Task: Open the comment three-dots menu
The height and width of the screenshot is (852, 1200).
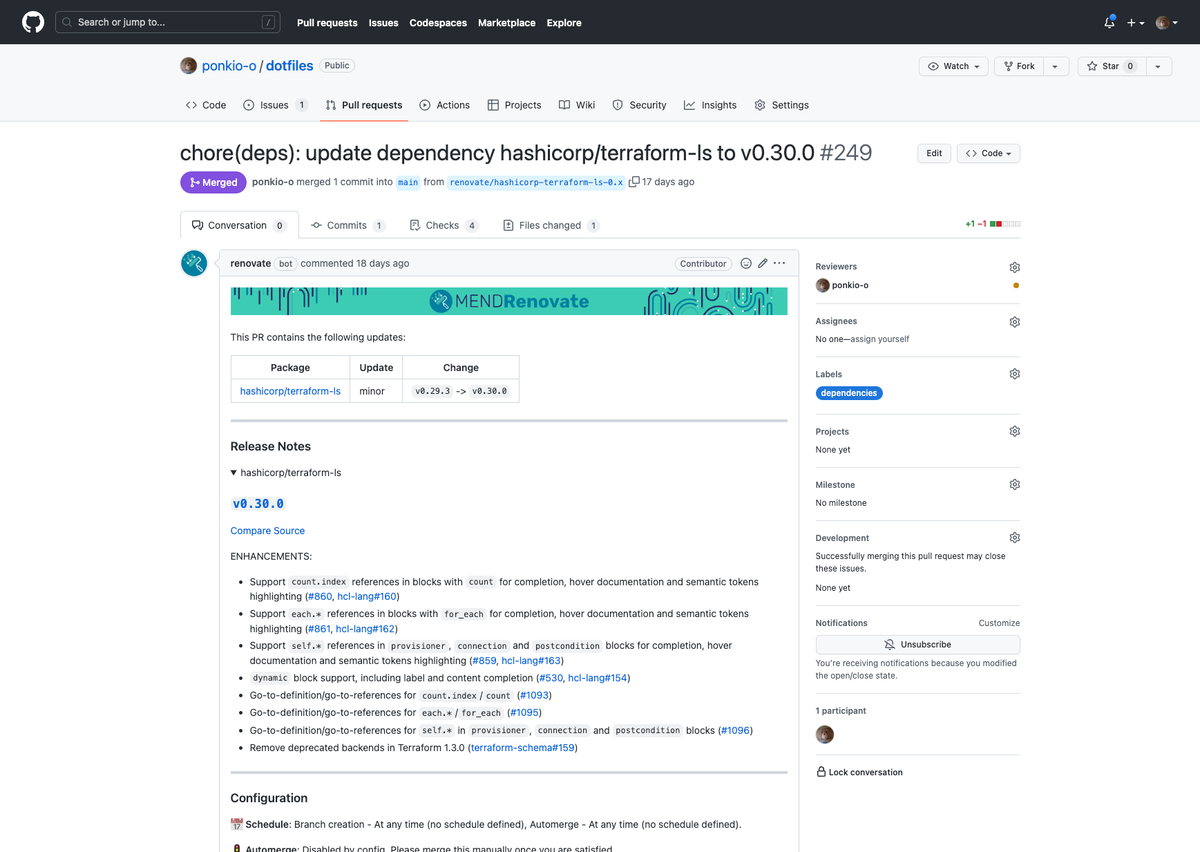Action: pos(780,263)
